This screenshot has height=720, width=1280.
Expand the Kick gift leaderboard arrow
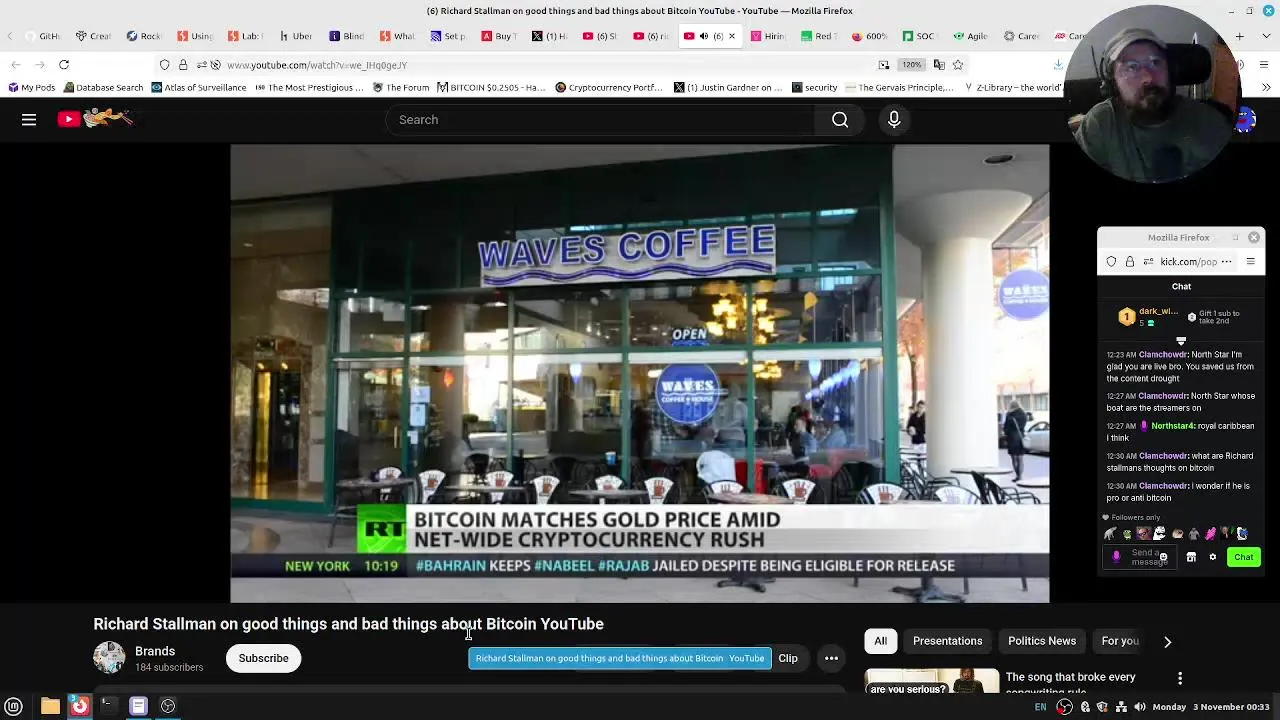pos(1181,341)
